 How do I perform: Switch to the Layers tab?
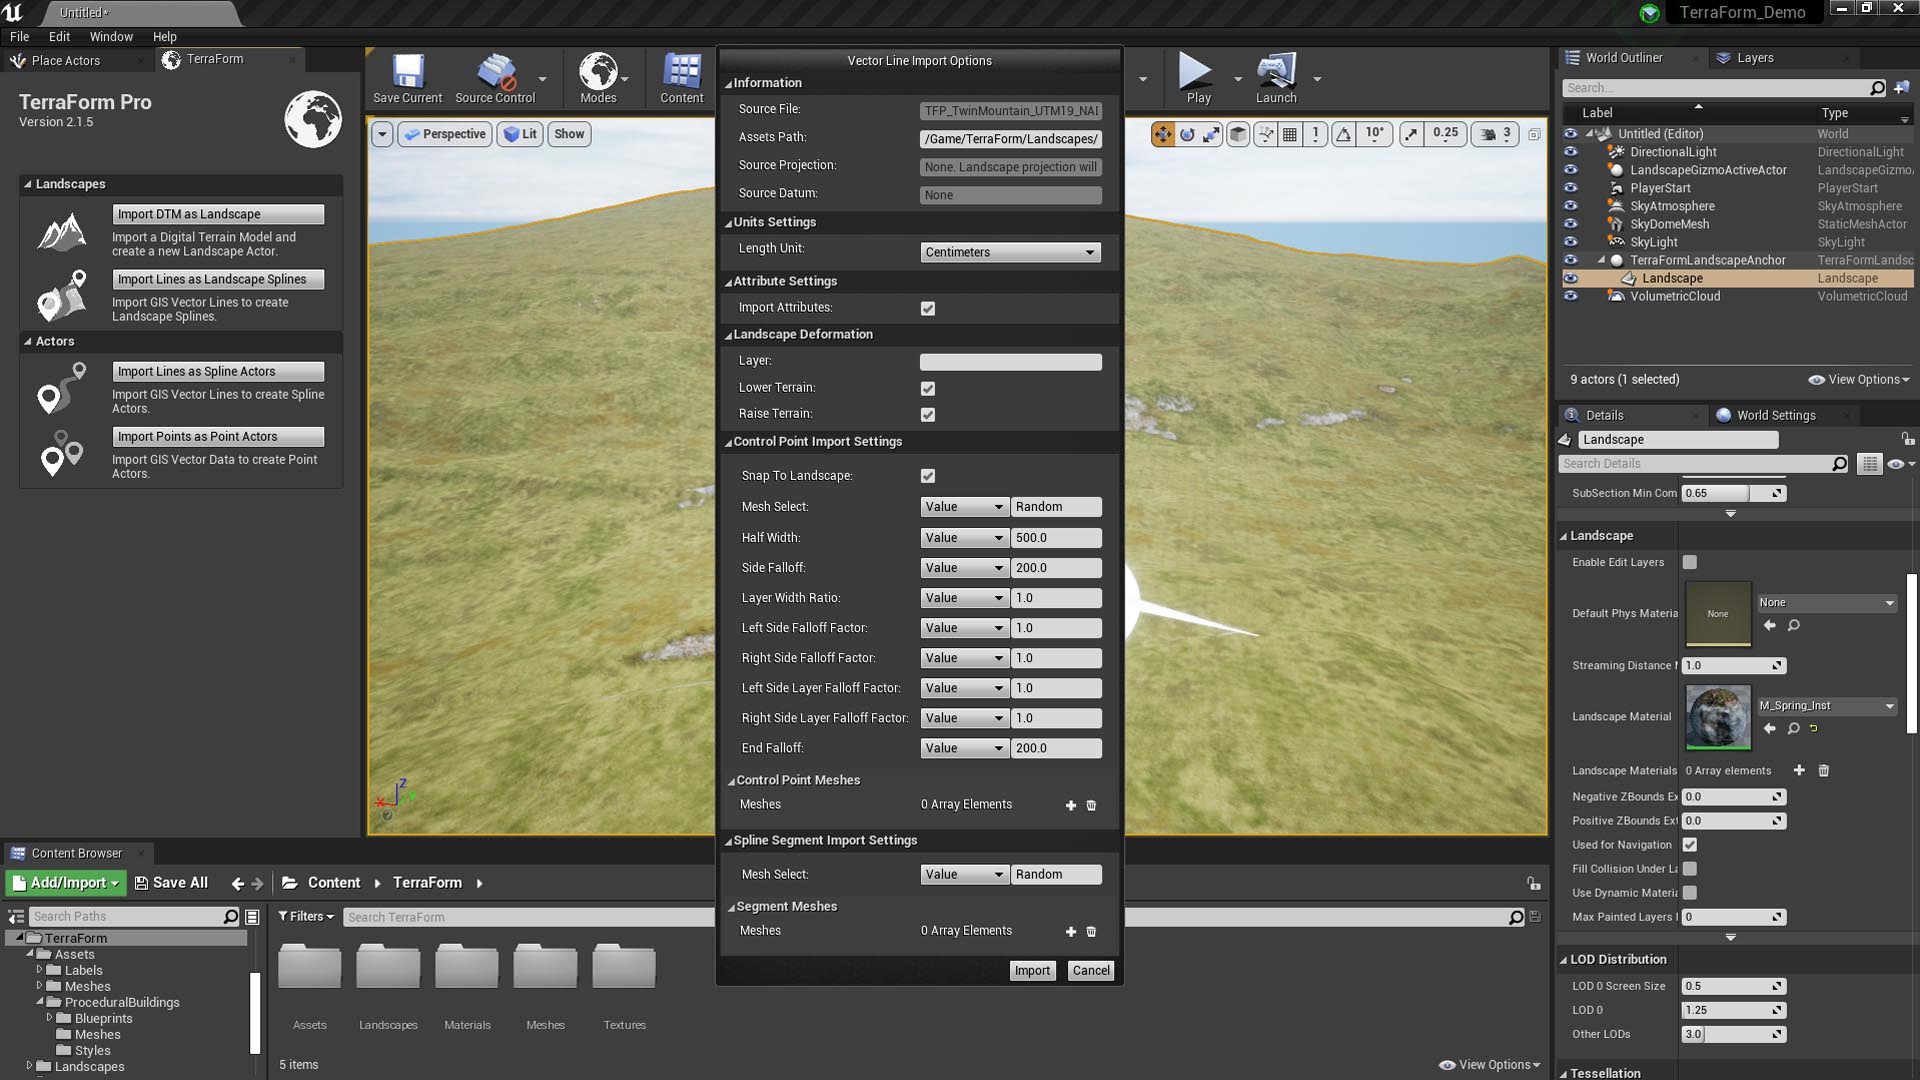[x=1755, y=58]
